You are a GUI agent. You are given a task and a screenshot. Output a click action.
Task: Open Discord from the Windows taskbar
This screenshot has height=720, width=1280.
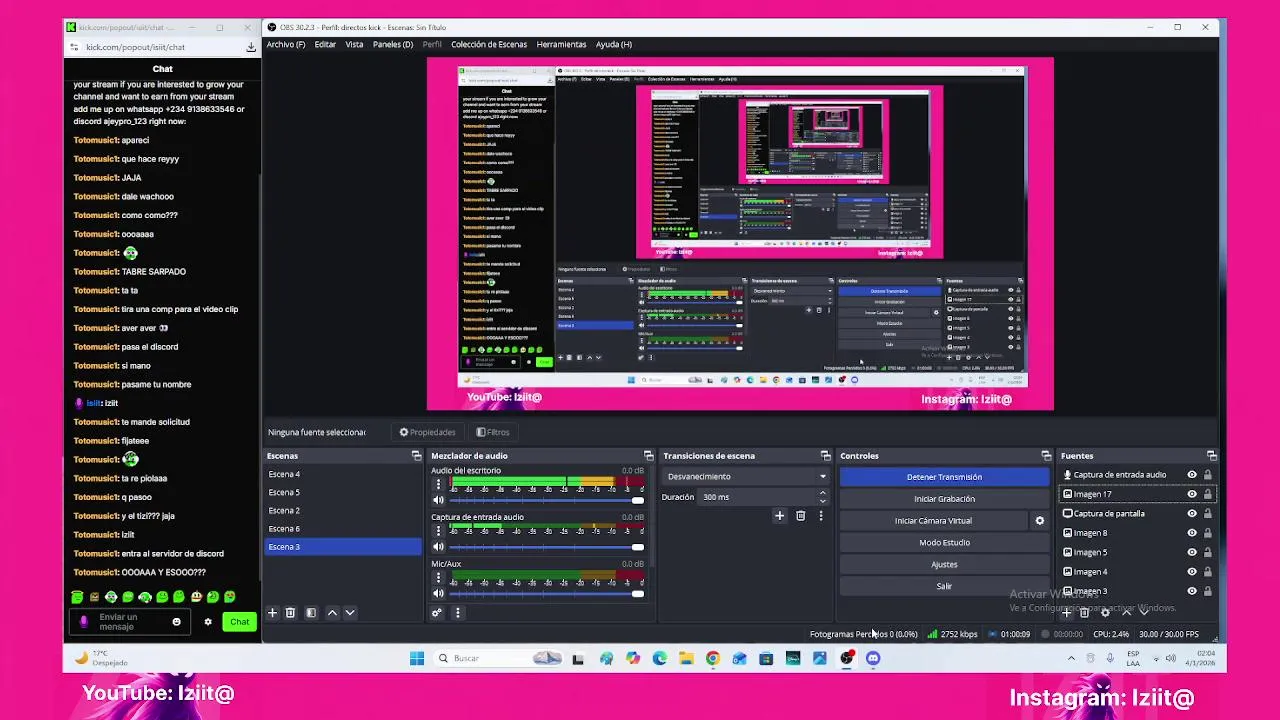pos(873,658)
